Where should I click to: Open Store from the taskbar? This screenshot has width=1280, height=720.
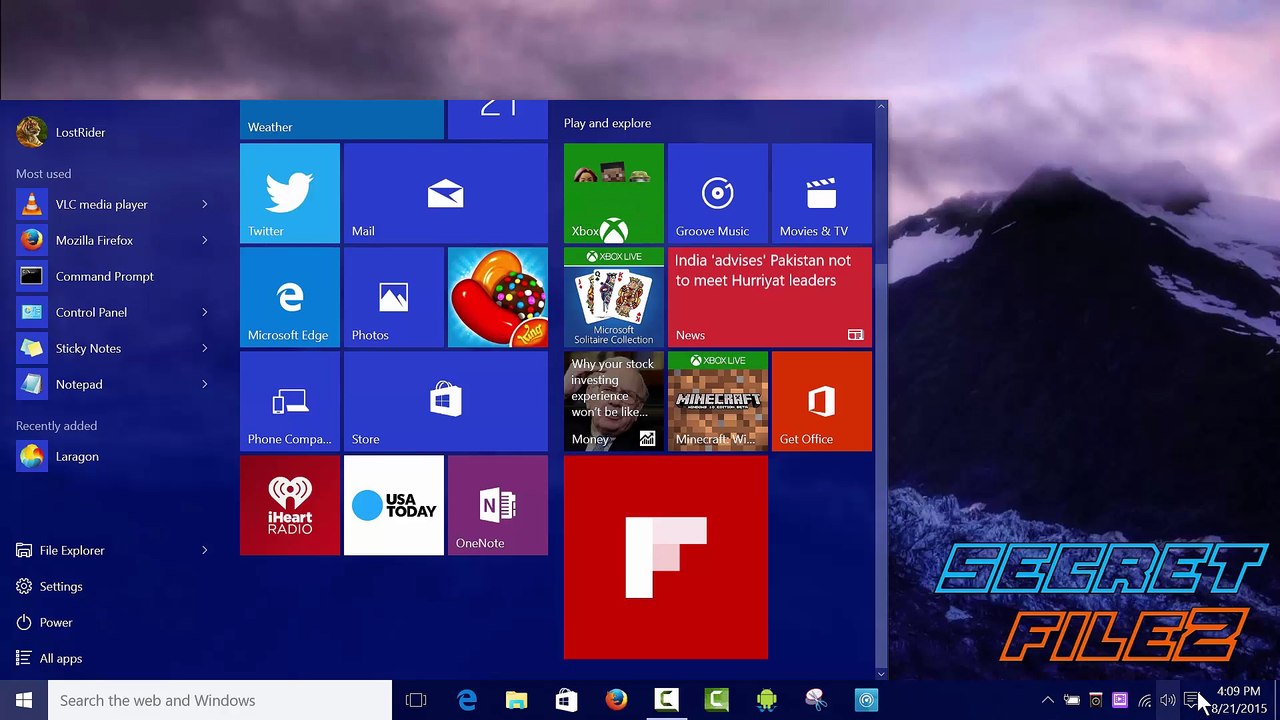(566, 700)
